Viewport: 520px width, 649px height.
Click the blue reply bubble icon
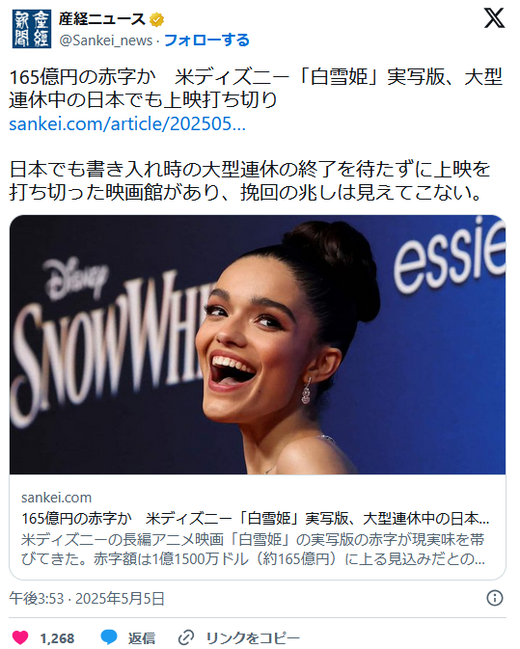coord(109,637)
